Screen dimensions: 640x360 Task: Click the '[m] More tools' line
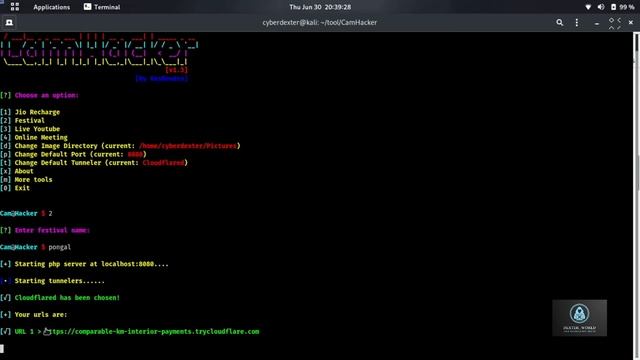pyautogui.click(x=26, y=180)
